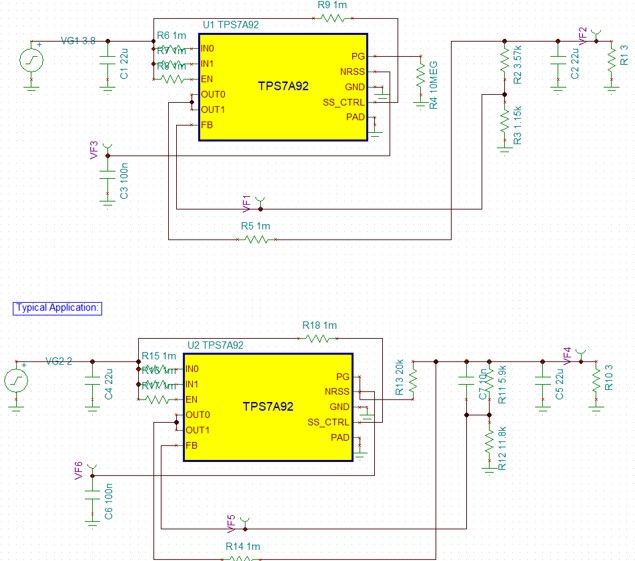Click the Typical Application text box
This screenshot has width=635, height=561.
pos(57,308)
